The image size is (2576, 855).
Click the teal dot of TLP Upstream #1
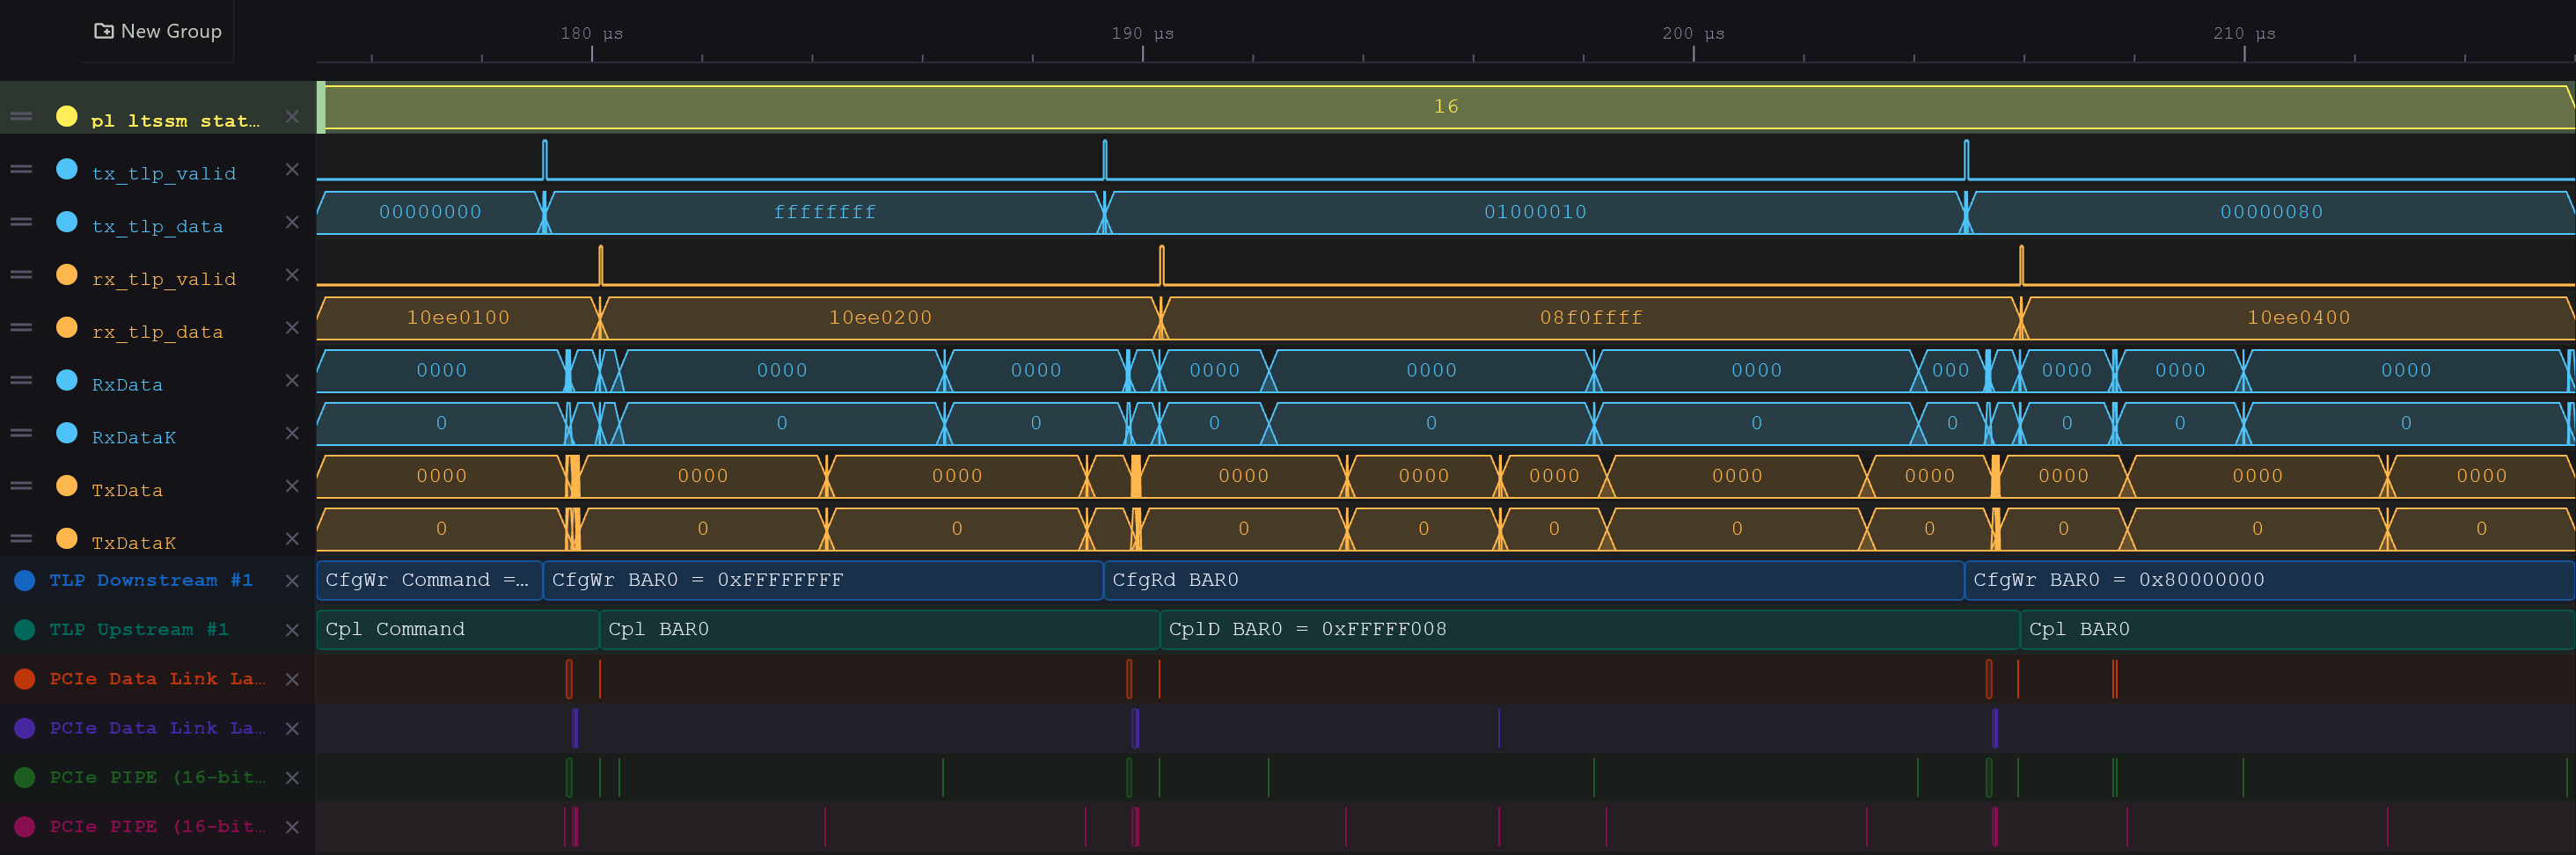(x=25, y=629)
